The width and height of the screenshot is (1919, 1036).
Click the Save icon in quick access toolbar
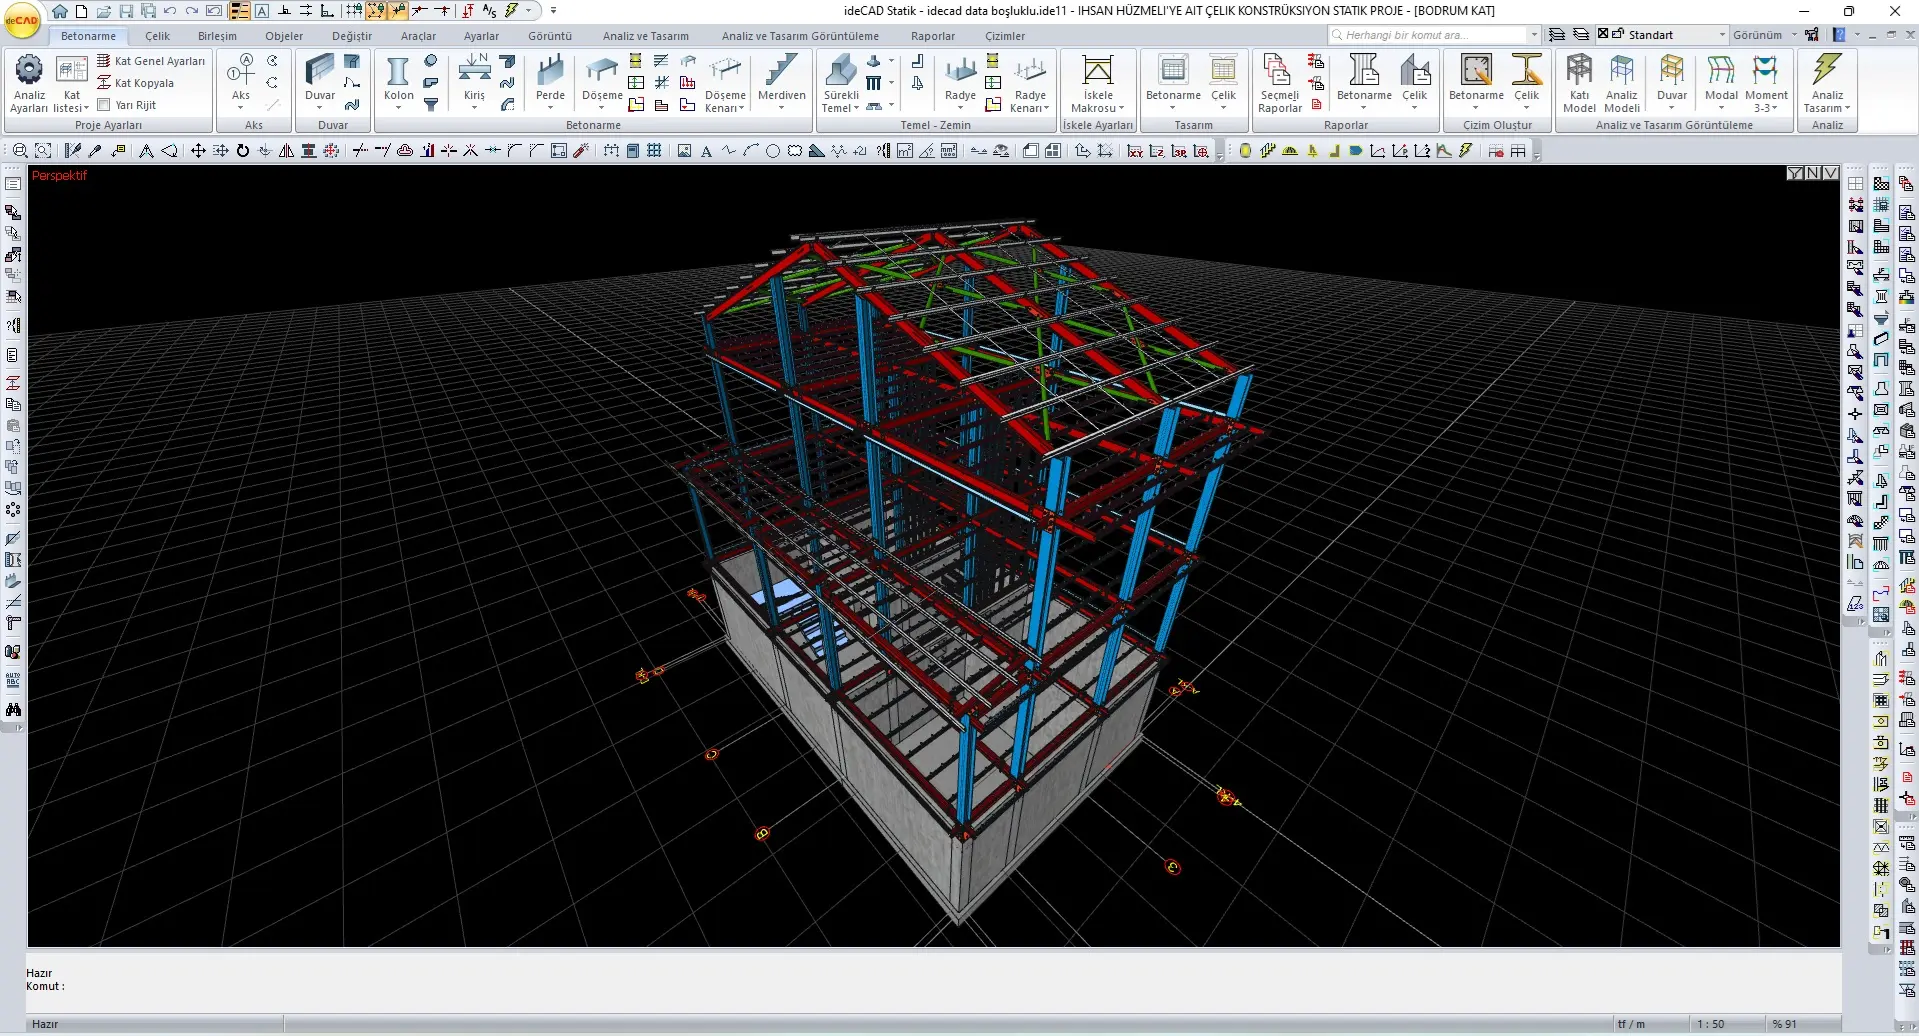click(x=126, y=11)
